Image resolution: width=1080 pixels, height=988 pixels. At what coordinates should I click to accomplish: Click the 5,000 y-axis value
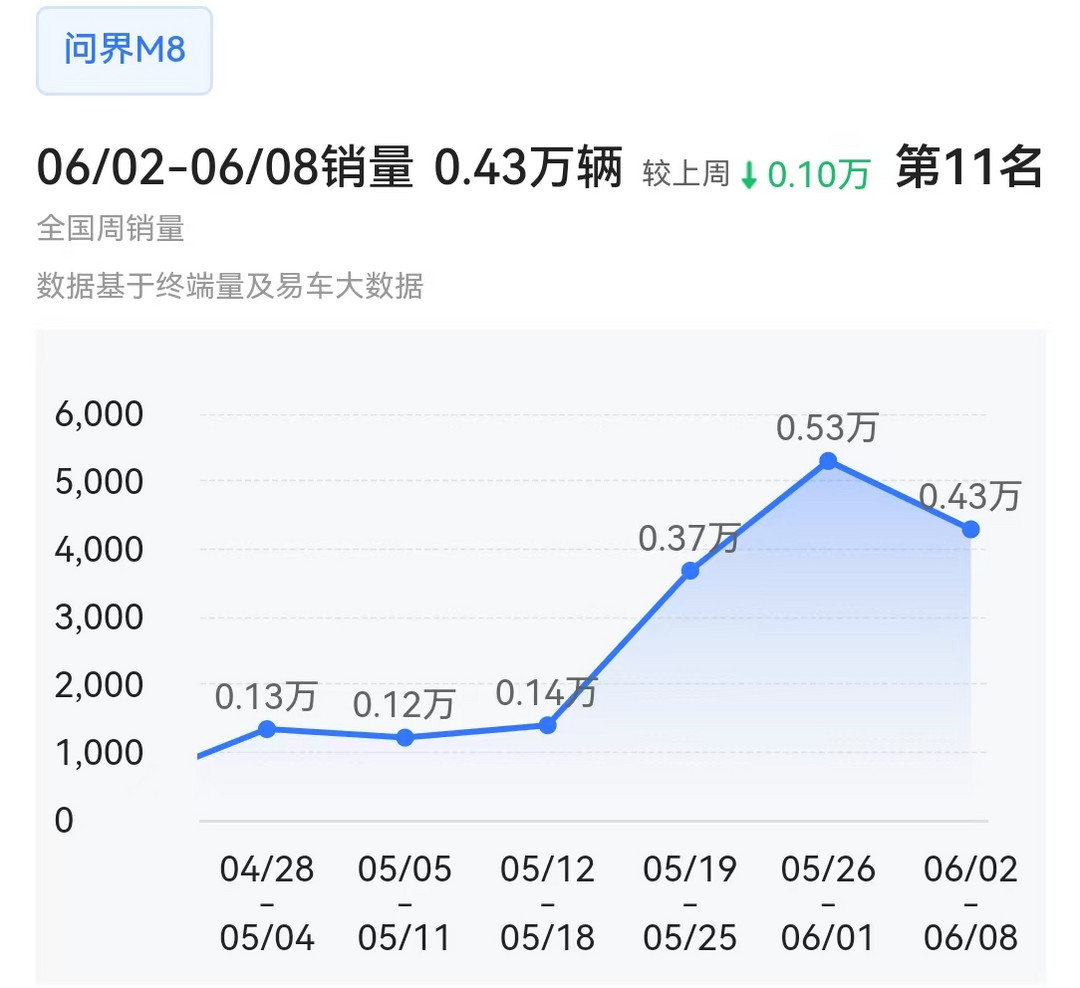(x=99, y=482)
